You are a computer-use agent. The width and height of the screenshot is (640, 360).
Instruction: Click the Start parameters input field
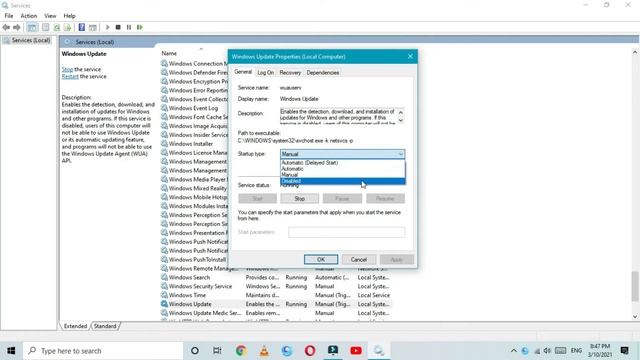pyautogui.click(x=347, y=232)
